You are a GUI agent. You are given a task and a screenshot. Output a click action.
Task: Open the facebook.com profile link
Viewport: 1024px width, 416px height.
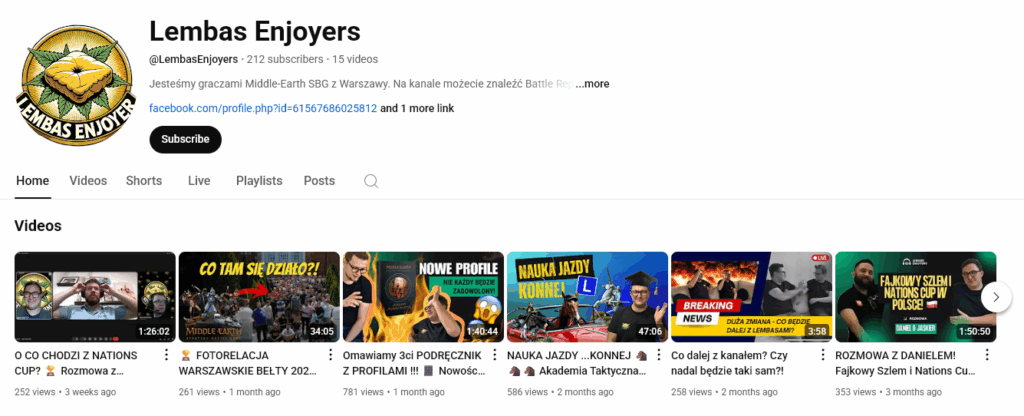(x=263, y=108)
